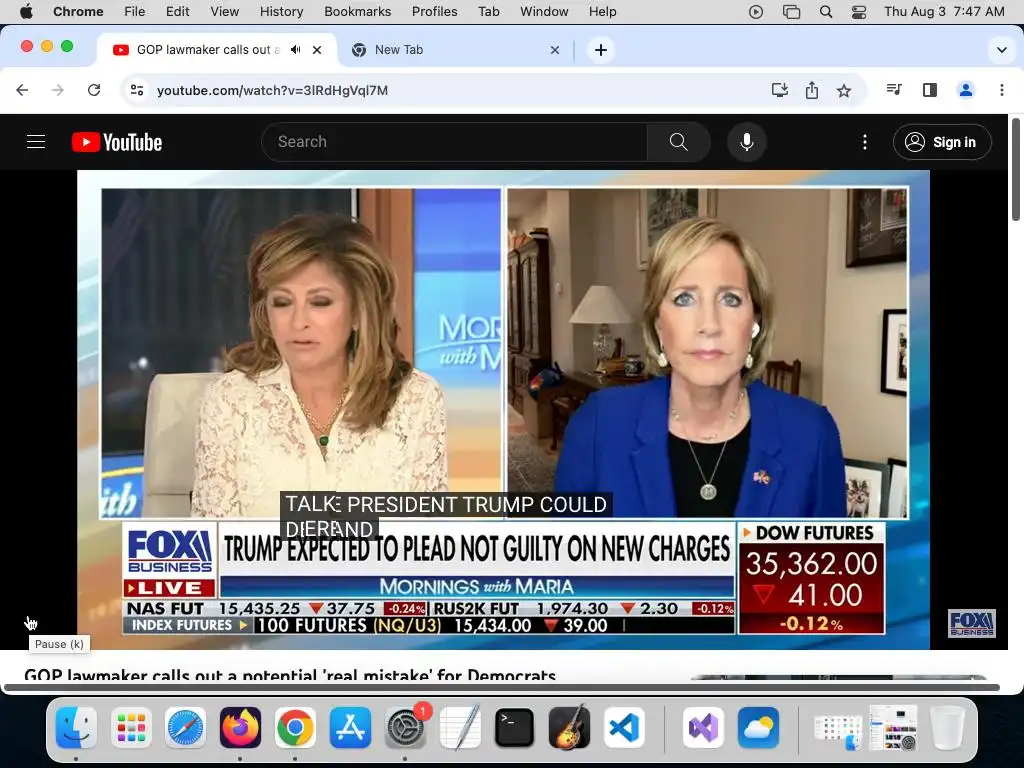The width and height of the screenshot is (1024, 768).
Task: Click the Fox Business watermark in video
Action: (x=972, y=623)
